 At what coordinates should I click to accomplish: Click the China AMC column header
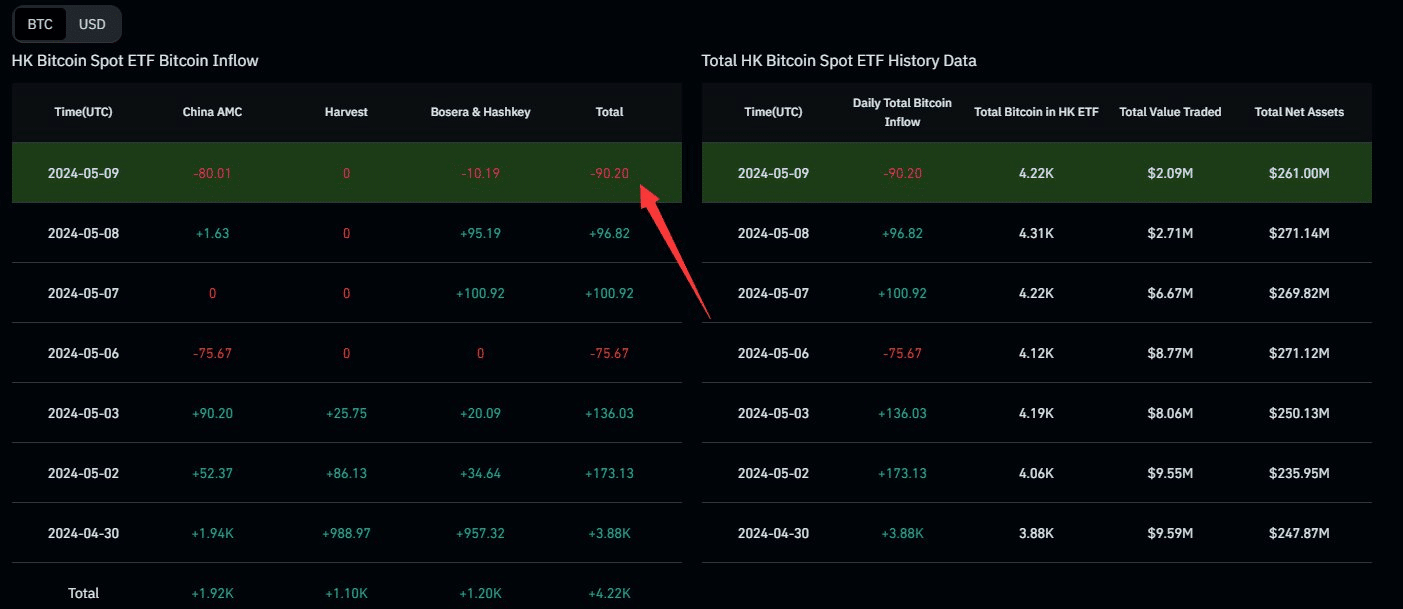[212, 112]
